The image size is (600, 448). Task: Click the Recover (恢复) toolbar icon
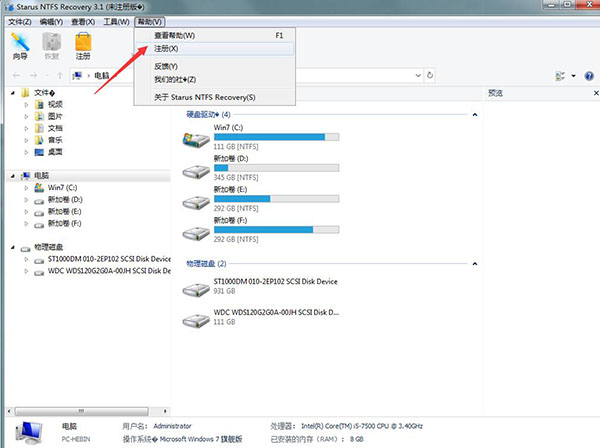(52, 46)
